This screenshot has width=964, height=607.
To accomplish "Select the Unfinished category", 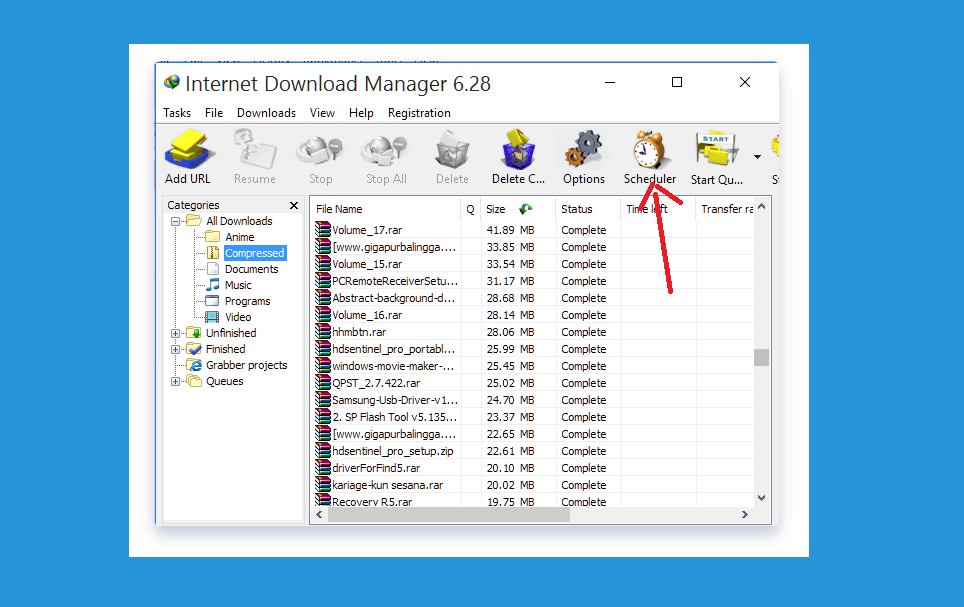I will [x=231, y=333].
